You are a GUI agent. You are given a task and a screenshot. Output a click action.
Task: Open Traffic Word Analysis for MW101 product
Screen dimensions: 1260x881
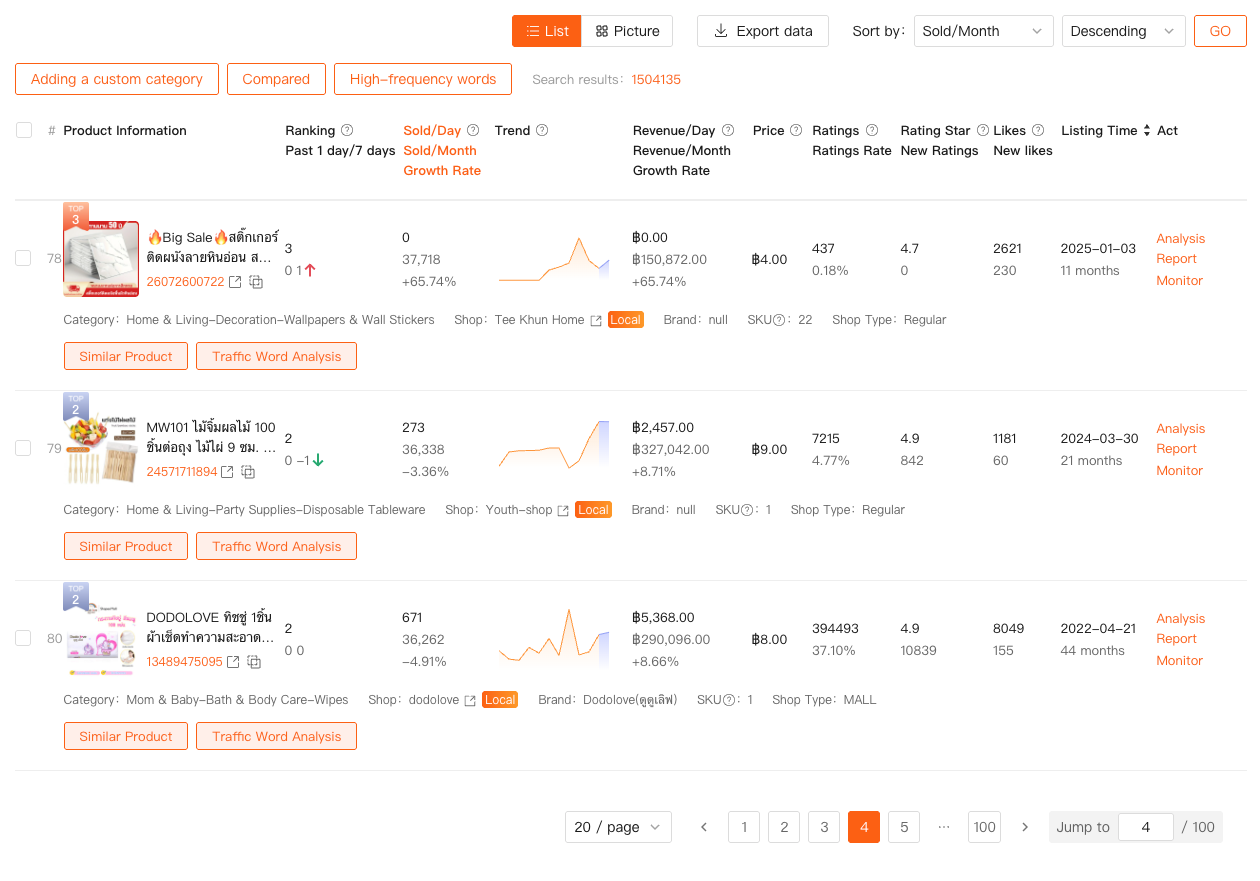(x=276, y=546)
